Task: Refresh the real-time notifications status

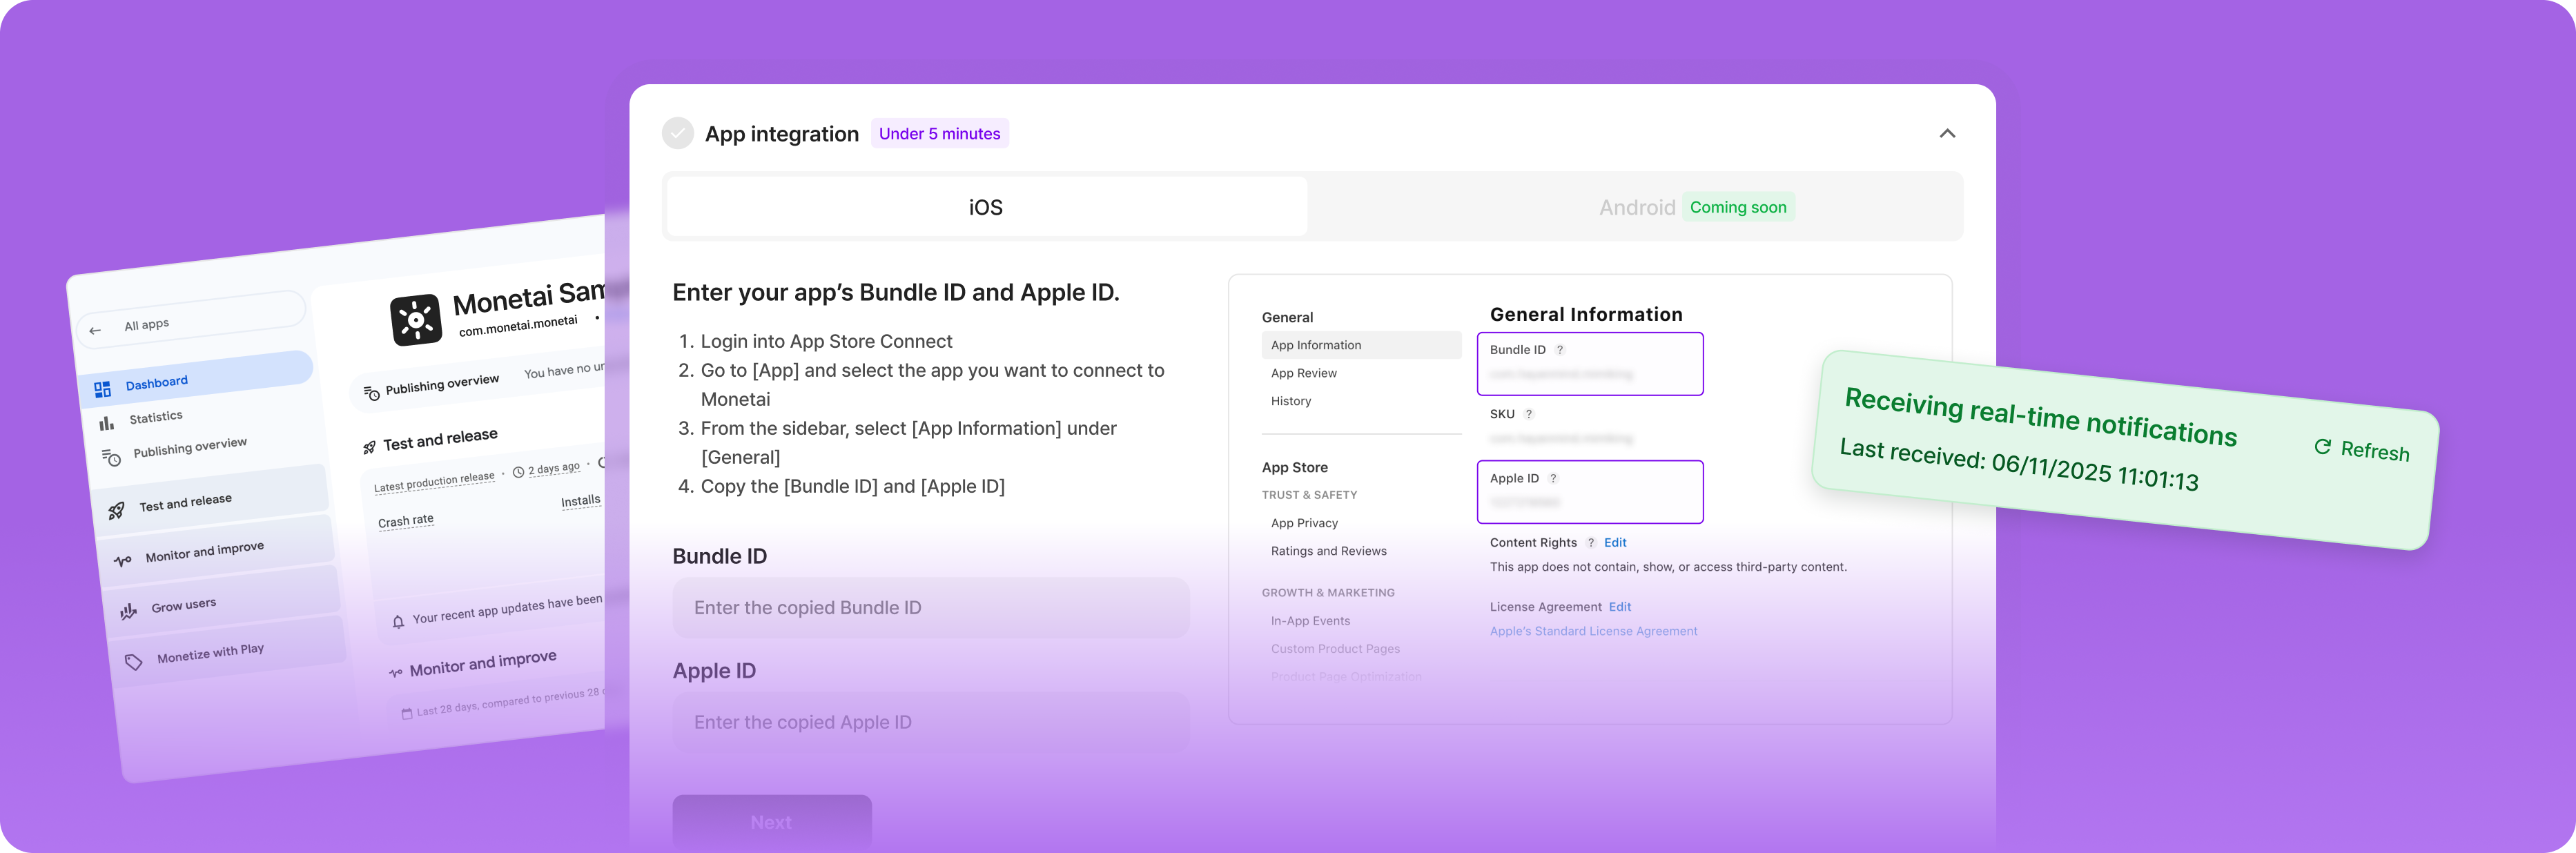Action: point(2362,449)
